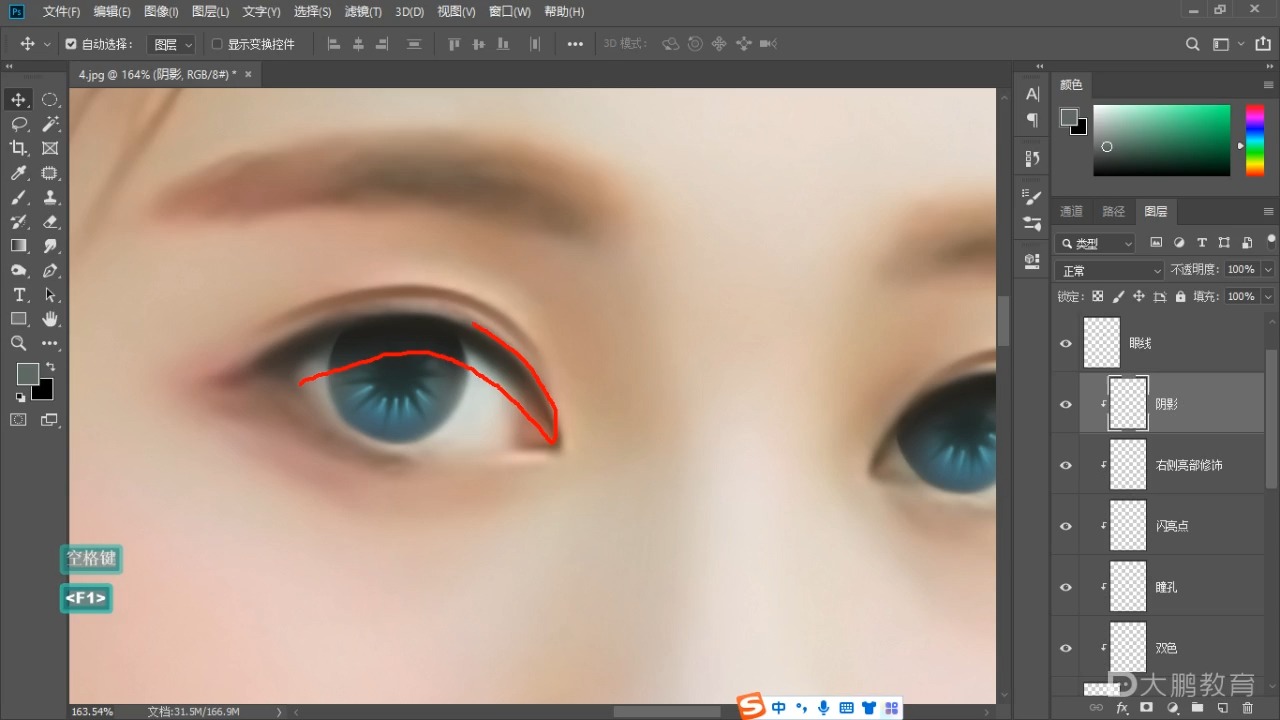Select the Eraser tool

point(50,221)
